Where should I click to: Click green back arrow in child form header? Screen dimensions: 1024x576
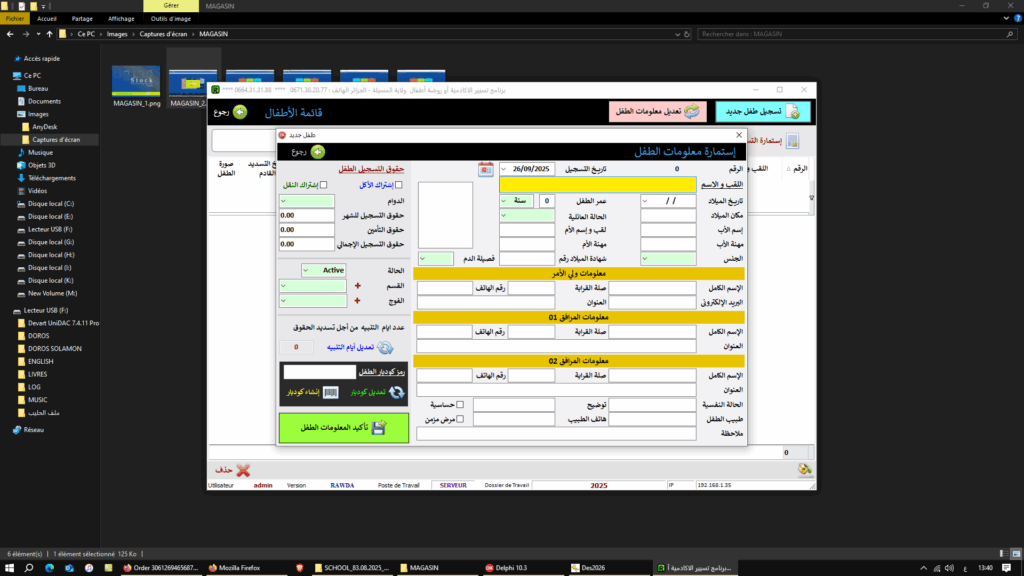pos(318,152)
